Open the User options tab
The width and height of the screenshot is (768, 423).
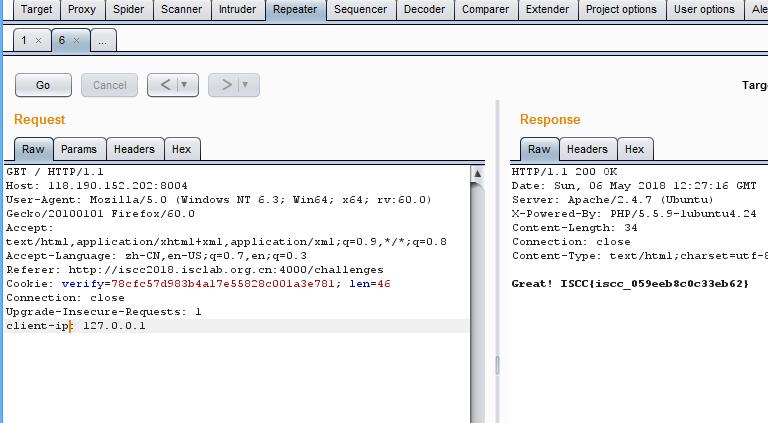(704, 9)
